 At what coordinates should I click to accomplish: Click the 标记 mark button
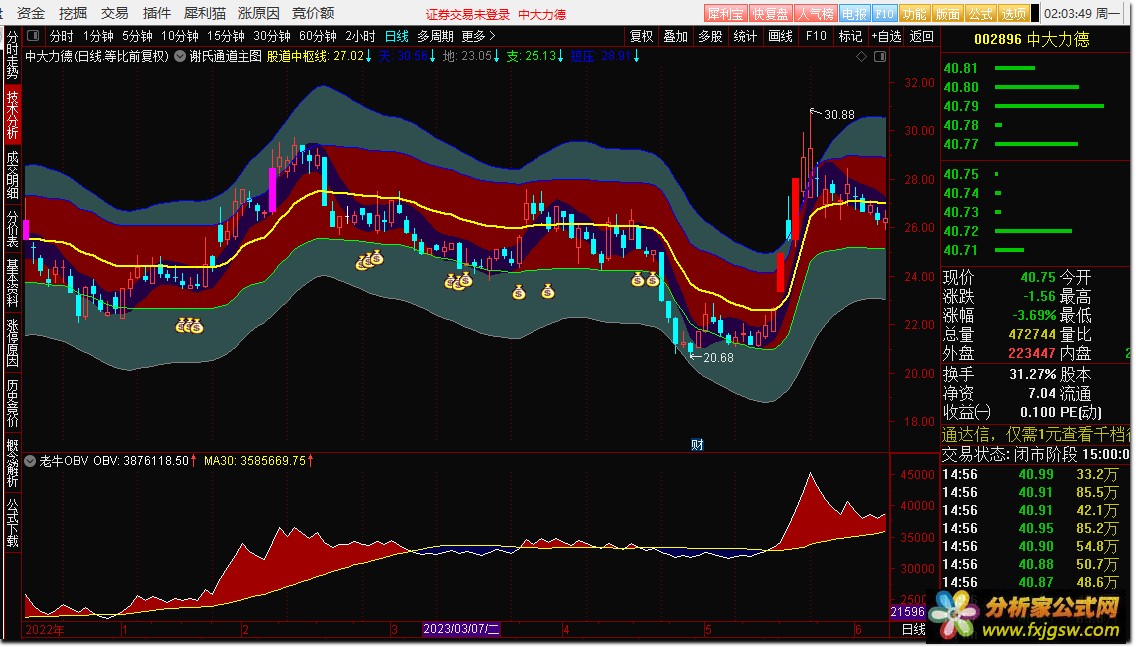[850, 36]
